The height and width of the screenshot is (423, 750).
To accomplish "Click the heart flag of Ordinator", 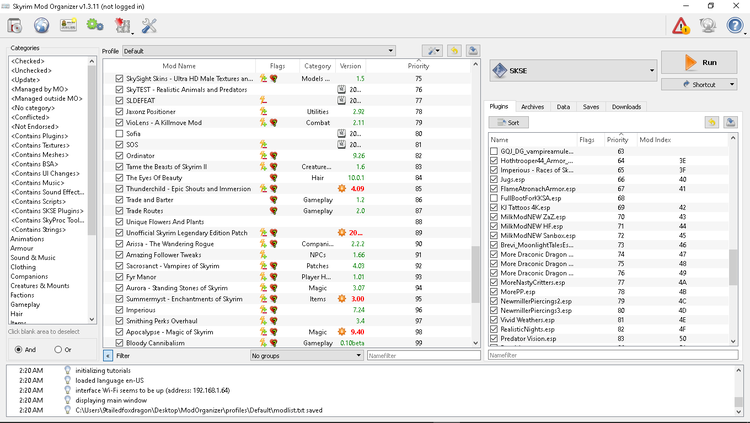I will click(x=274, y=156).
